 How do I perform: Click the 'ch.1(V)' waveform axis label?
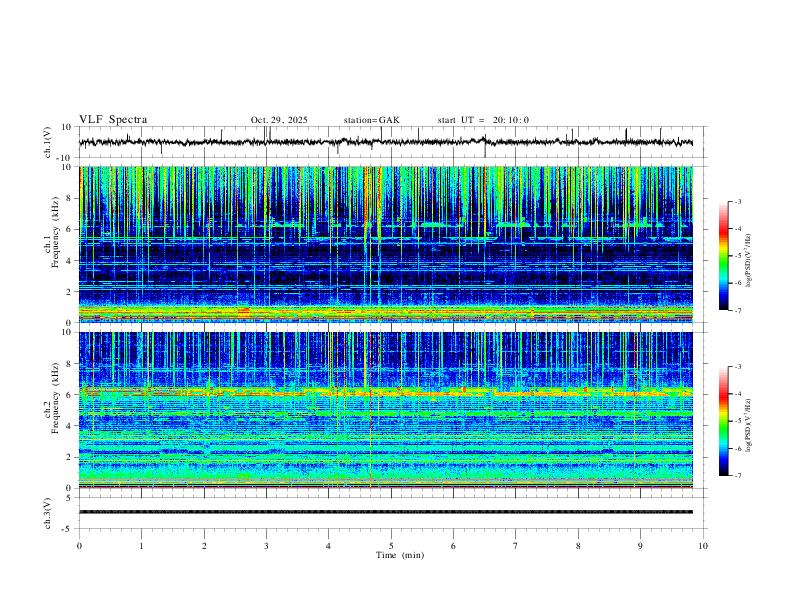[x=48, y=142]
